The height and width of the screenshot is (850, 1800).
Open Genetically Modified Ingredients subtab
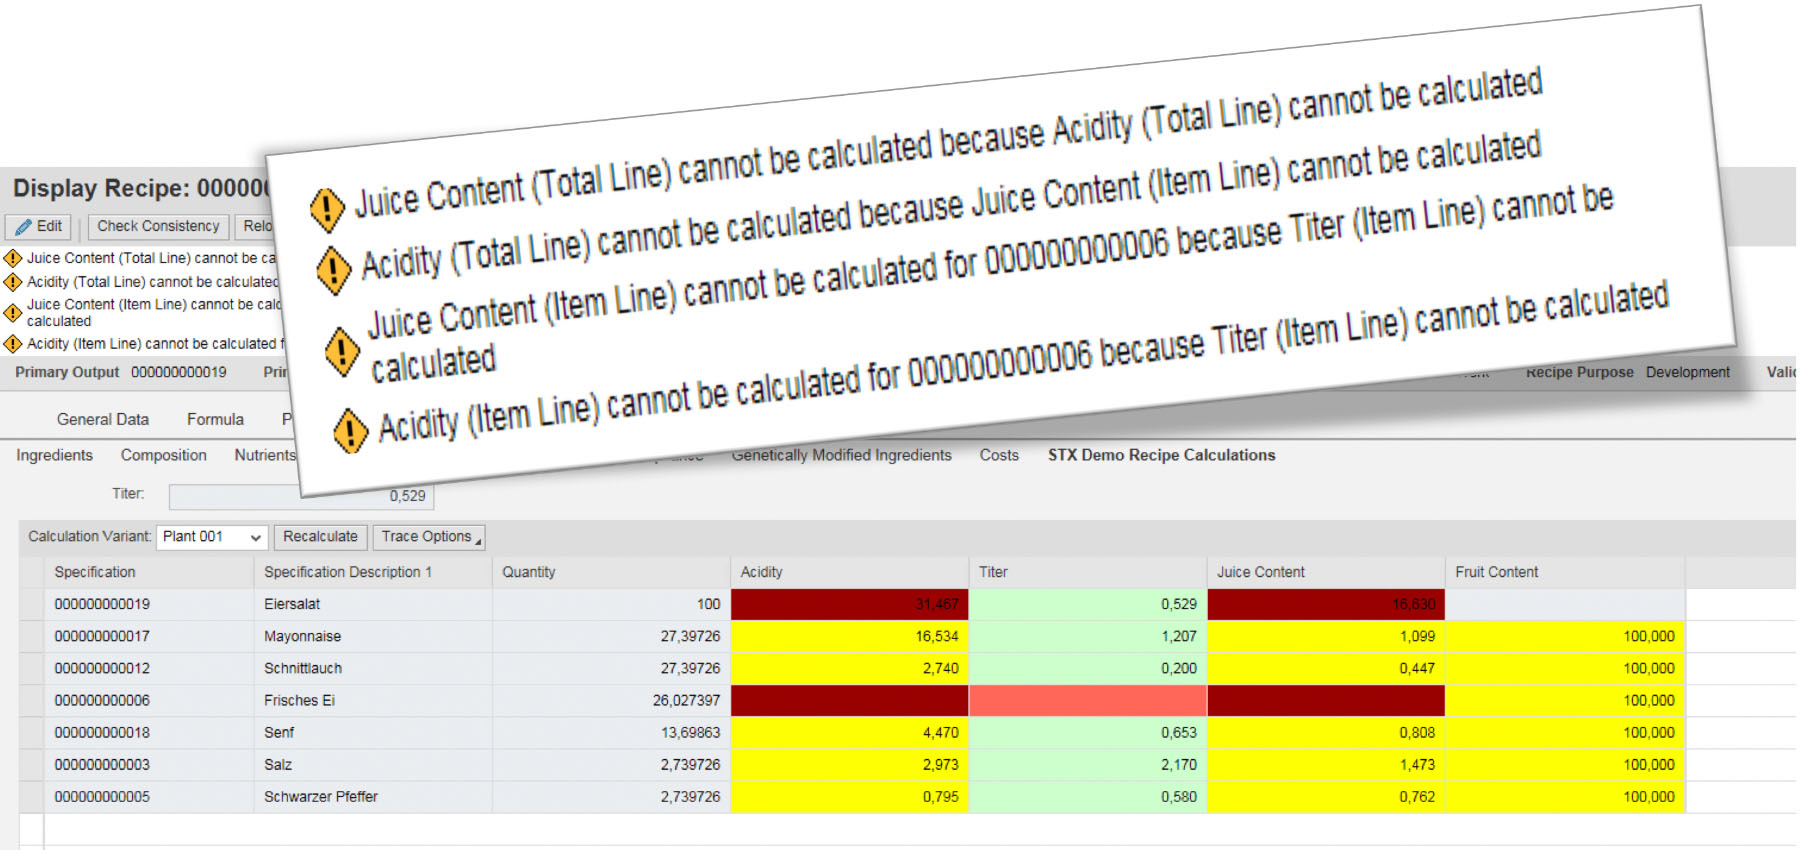pos(842,455)
